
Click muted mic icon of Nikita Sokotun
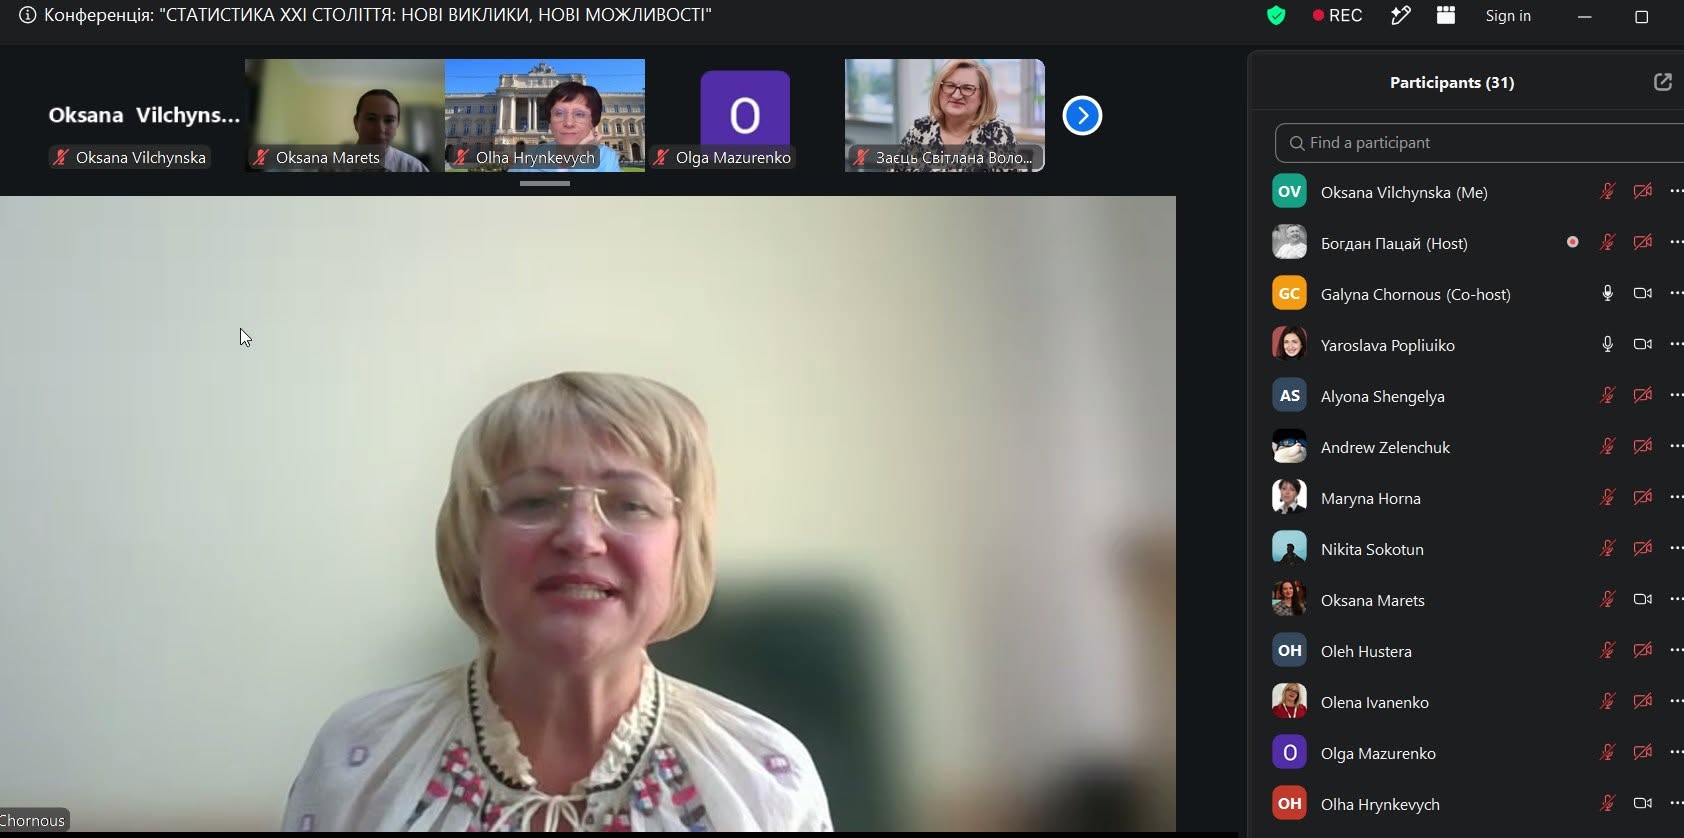(x=1607, y=548)
